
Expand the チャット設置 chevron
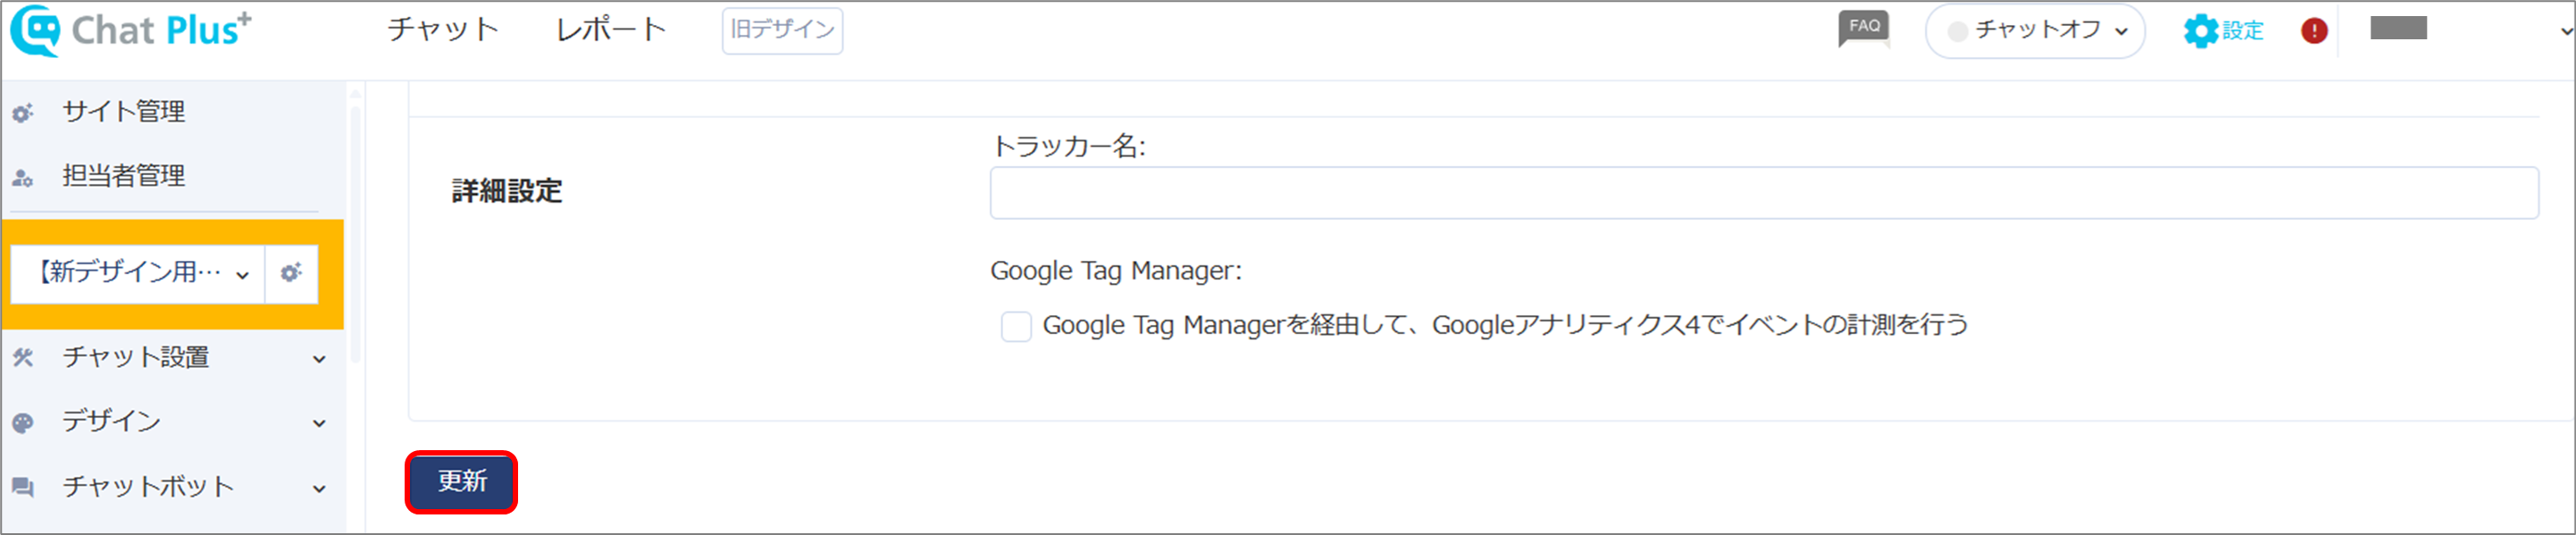319,359
